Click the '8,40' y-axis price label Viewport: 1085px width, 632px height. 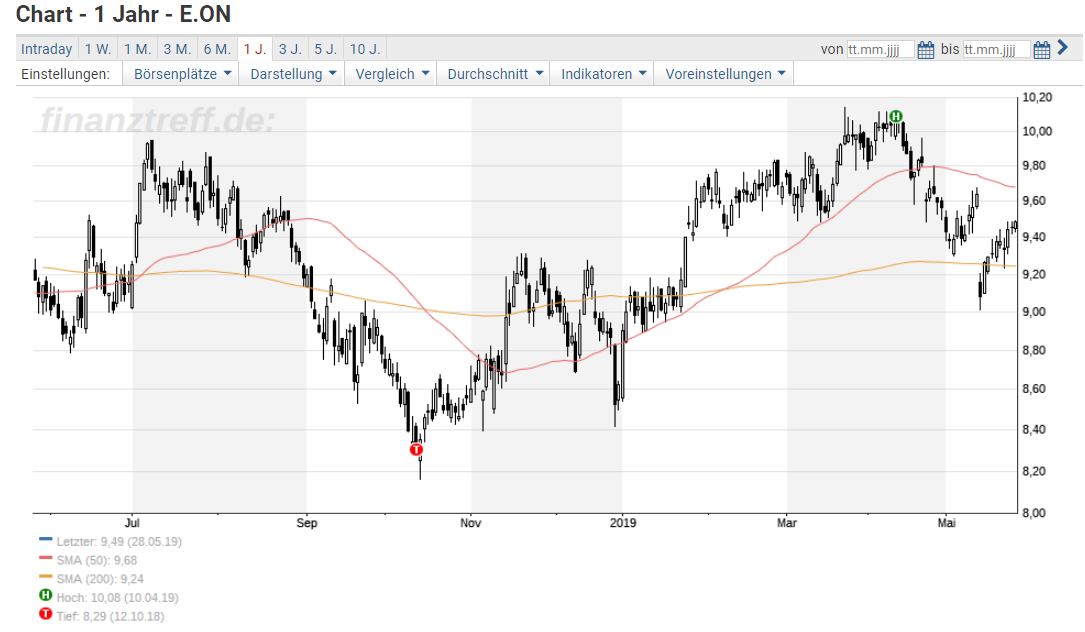click(x=1034, y=429)
